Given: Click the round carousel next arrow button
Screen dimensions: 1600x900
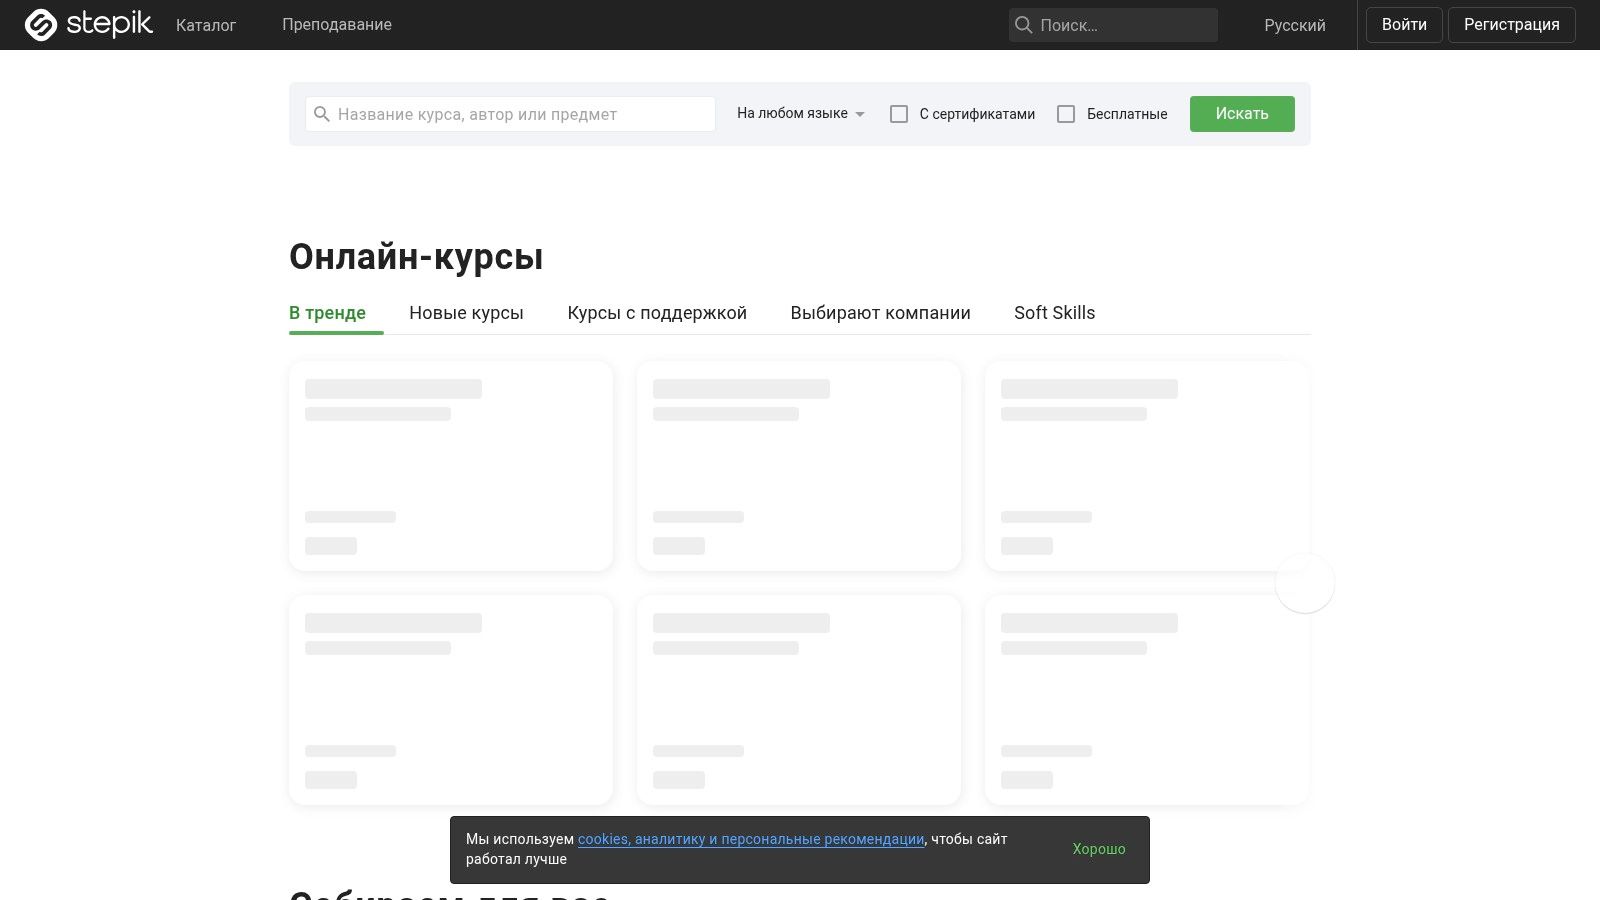Looking at the screenshot, I should click(x=1304, y=583).
